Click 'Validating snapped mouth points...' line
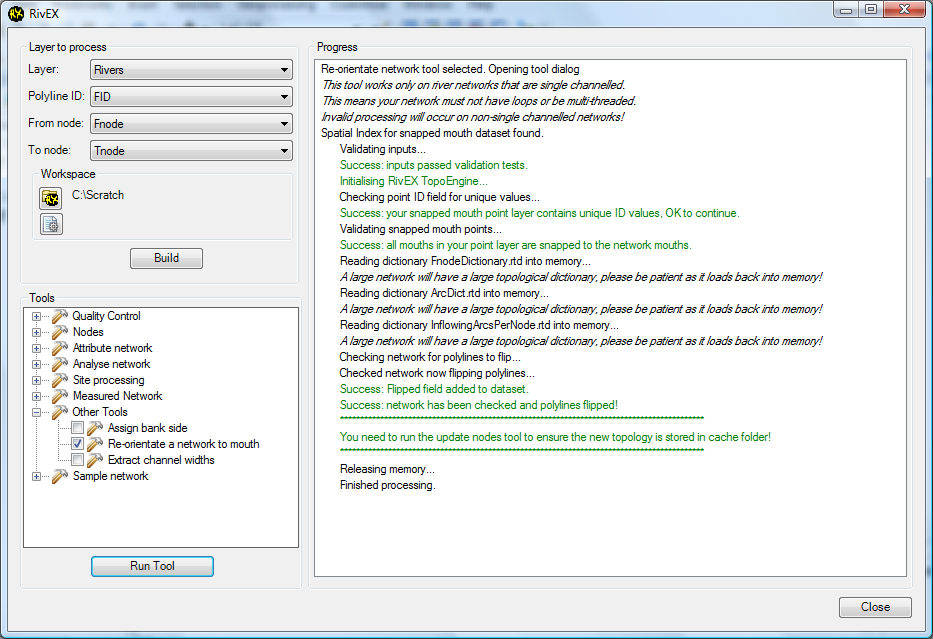The image size is (933, 639). point(421,229)
